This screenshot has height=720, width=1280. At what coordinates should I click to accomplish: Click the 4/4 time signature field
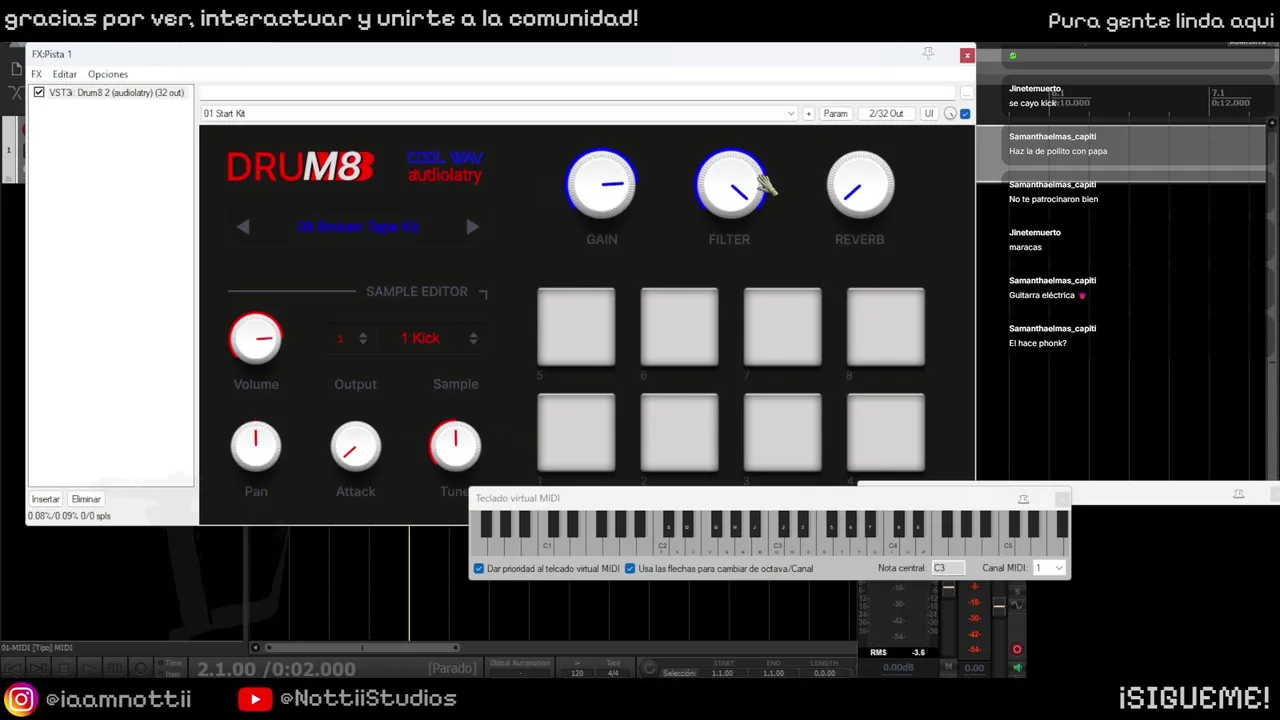point(613,673)
